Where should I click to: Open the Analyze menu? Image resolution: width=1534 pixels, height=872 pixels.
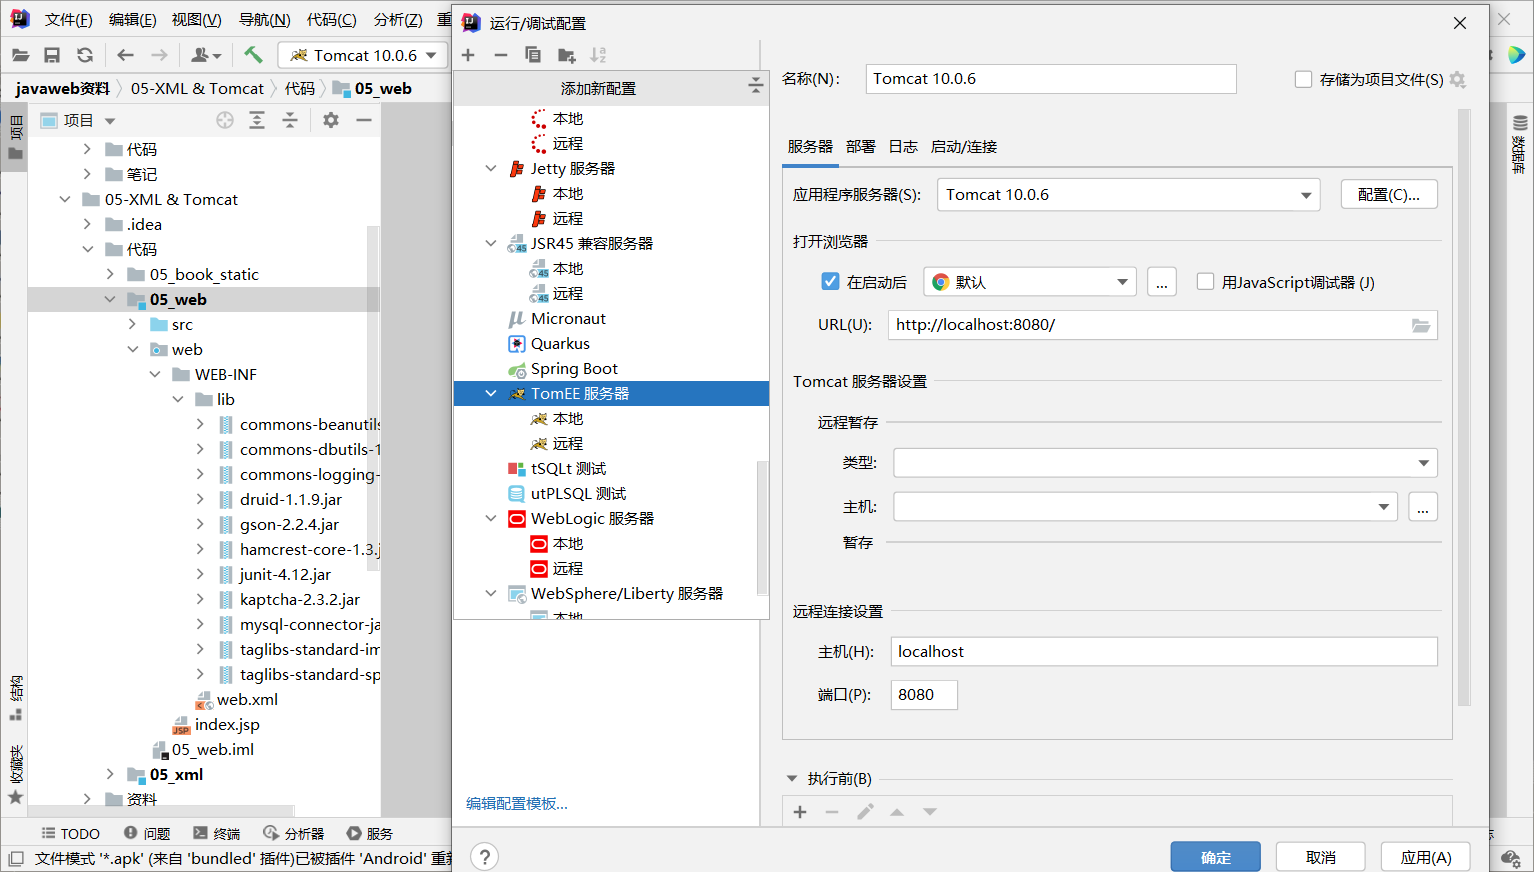coord(398,20)
